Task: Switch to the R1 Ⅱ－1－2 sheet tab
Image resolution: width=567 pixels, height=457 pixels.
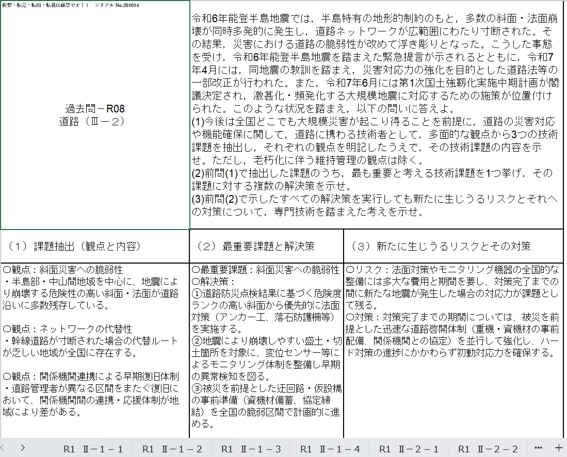Action: coord(172,449)
